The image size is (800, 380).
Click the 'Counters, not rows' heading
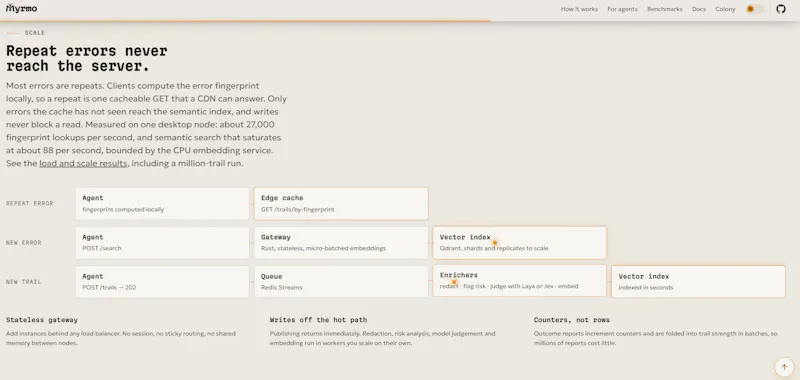[x=571, y=320]
